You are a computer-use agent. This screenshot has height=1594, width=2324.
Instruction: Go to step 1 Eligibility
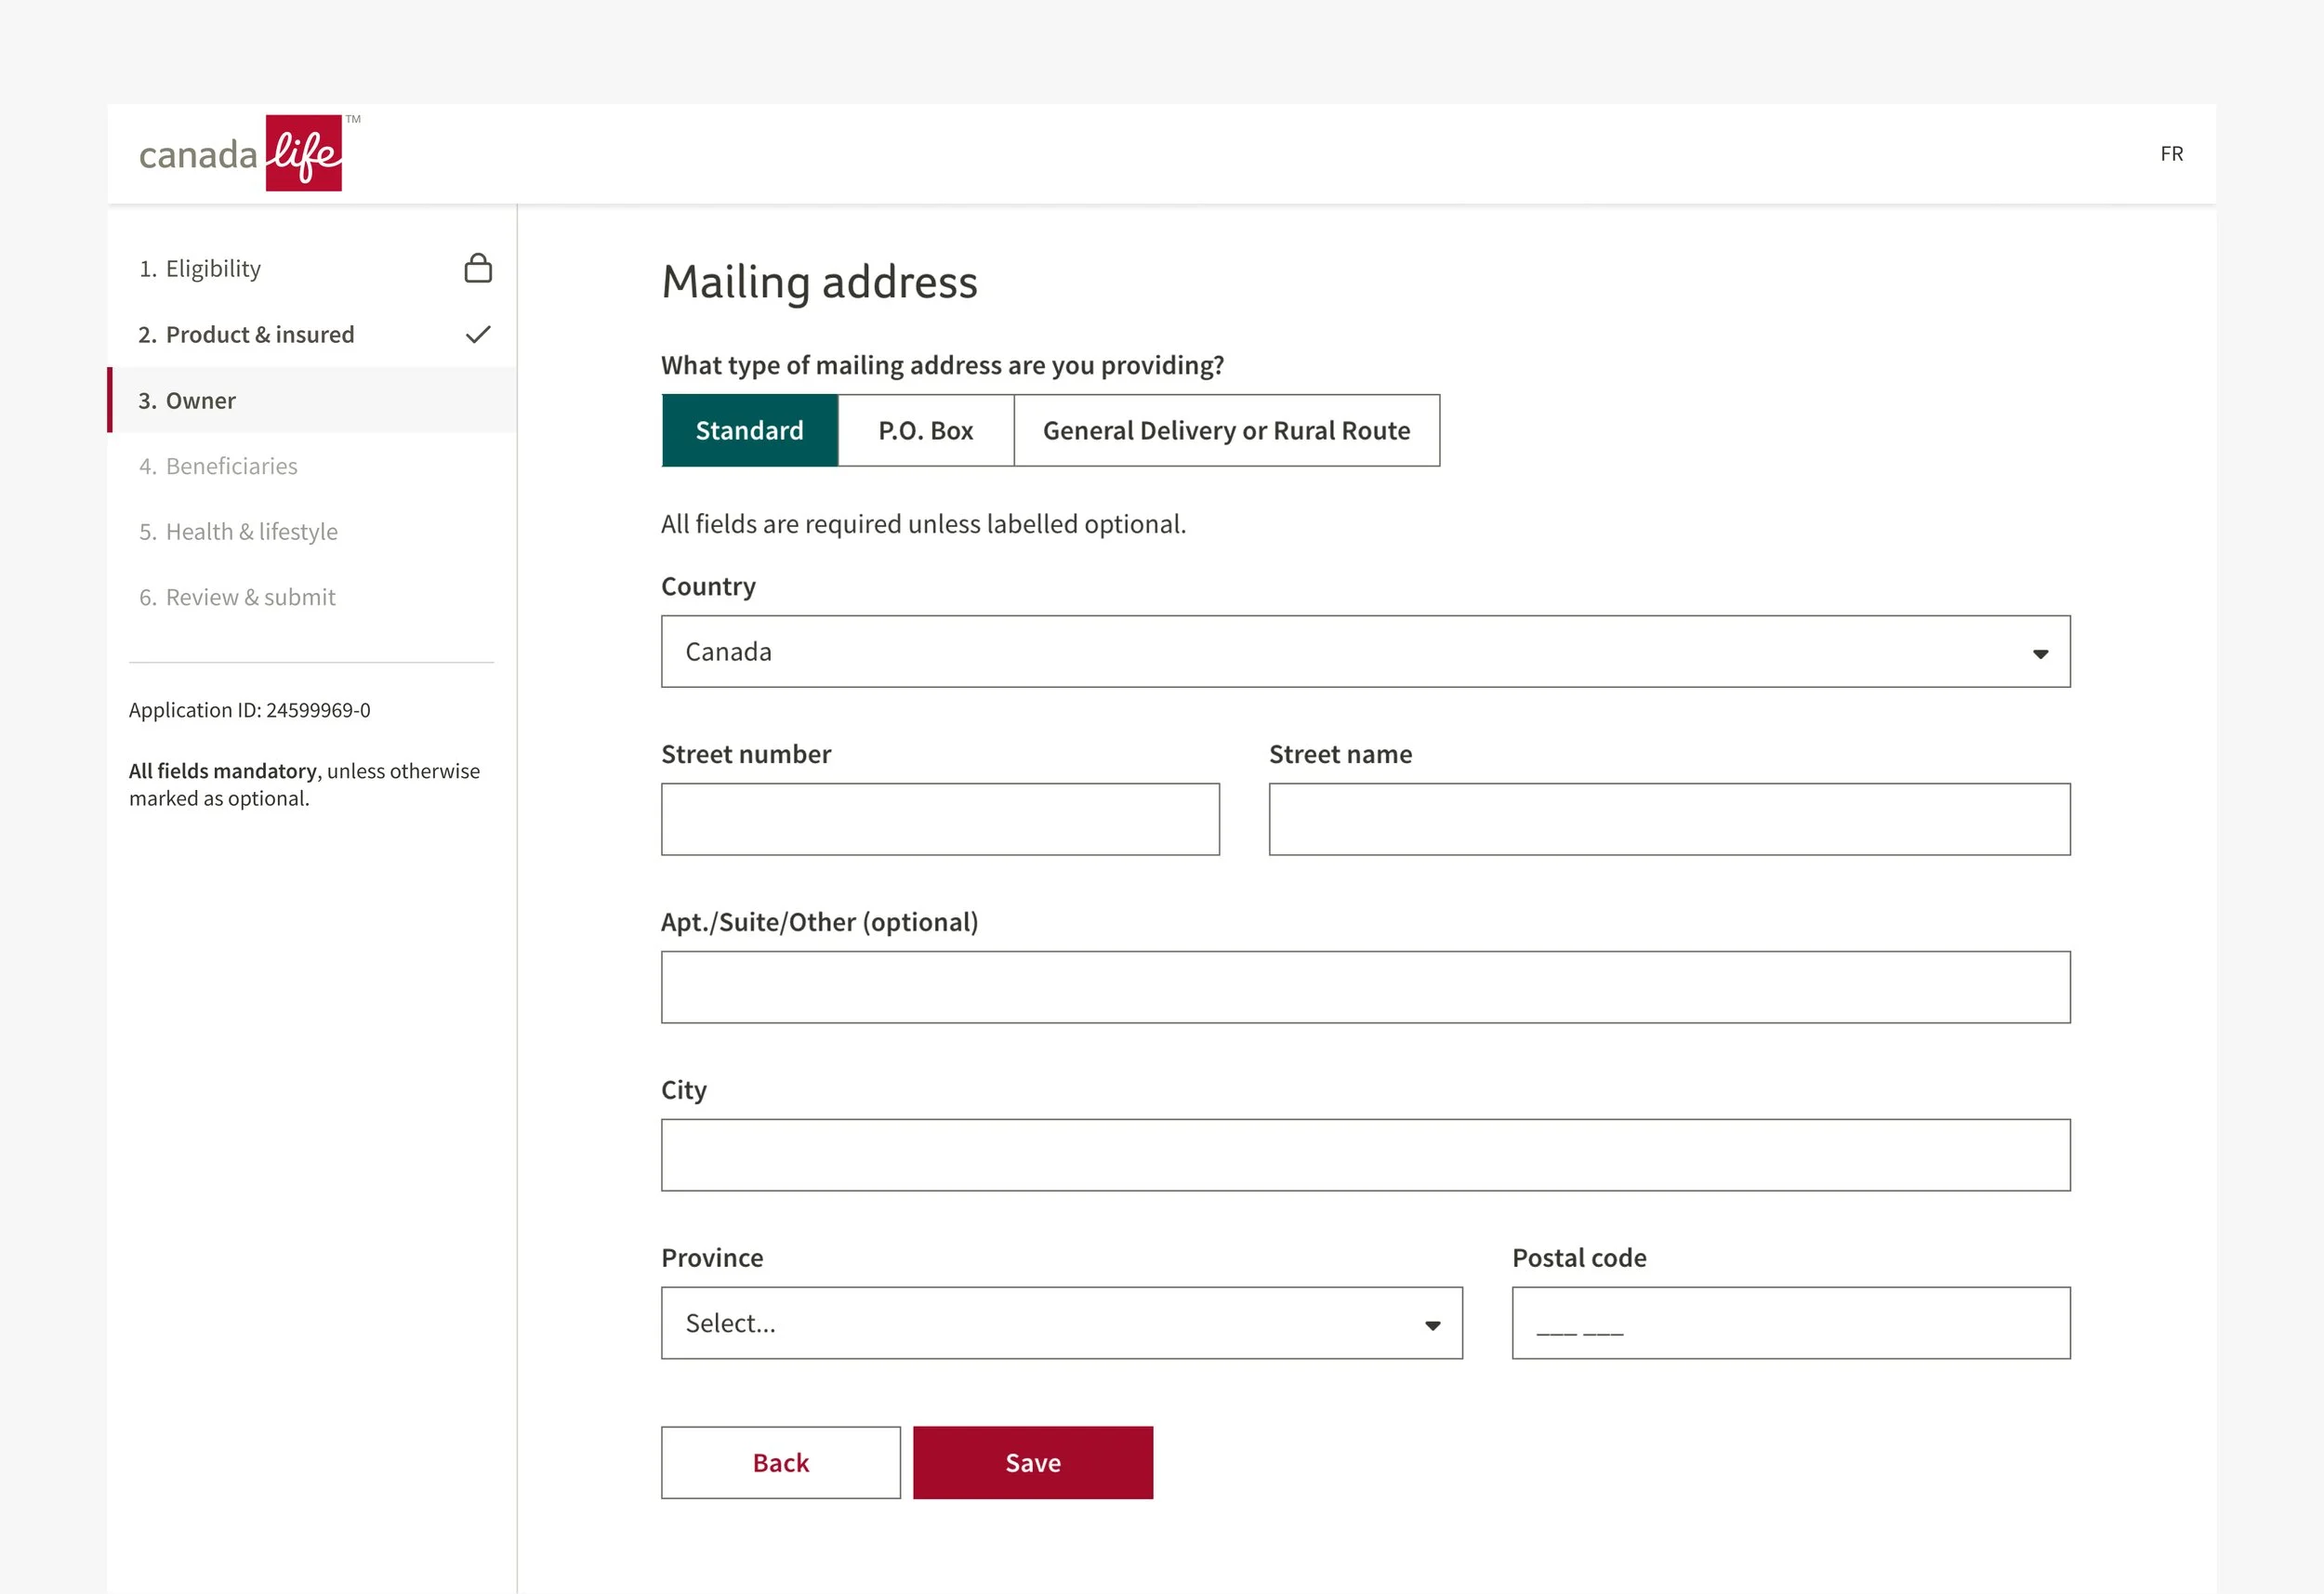pos(213,268)
